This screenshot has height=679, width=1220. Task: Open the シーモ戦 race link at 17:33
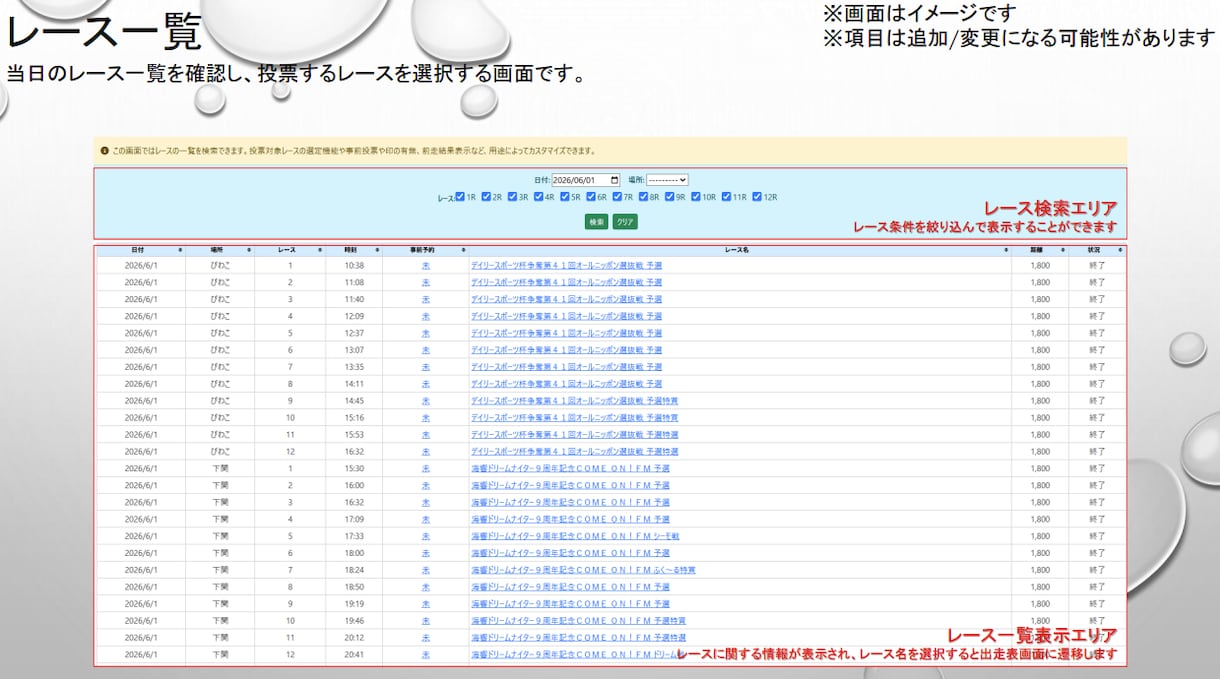[x=575, y=536]
